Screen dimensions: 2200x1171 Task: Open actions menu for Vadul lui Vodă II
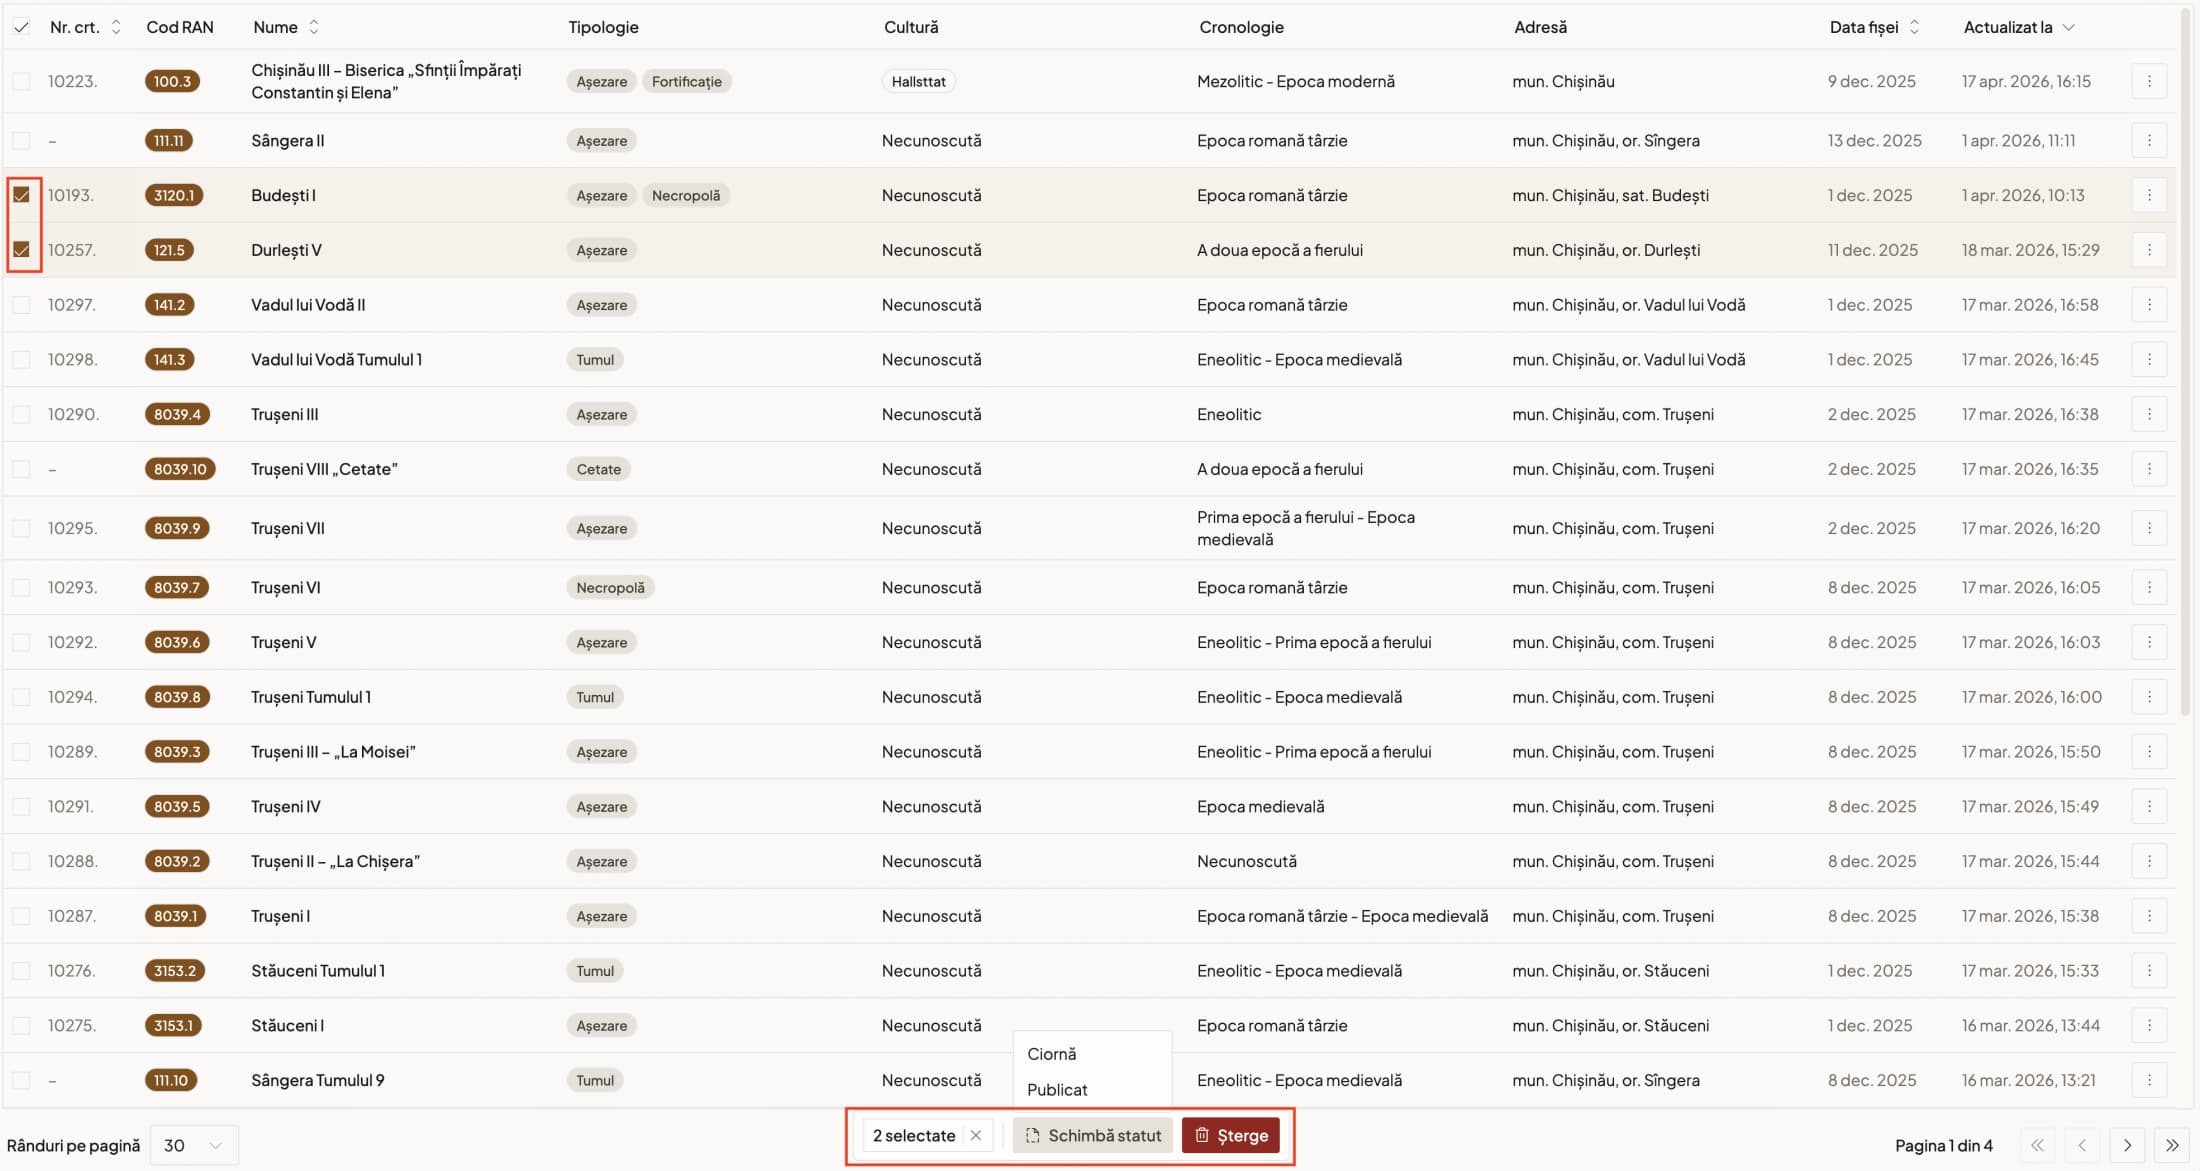pos(2149,305)
